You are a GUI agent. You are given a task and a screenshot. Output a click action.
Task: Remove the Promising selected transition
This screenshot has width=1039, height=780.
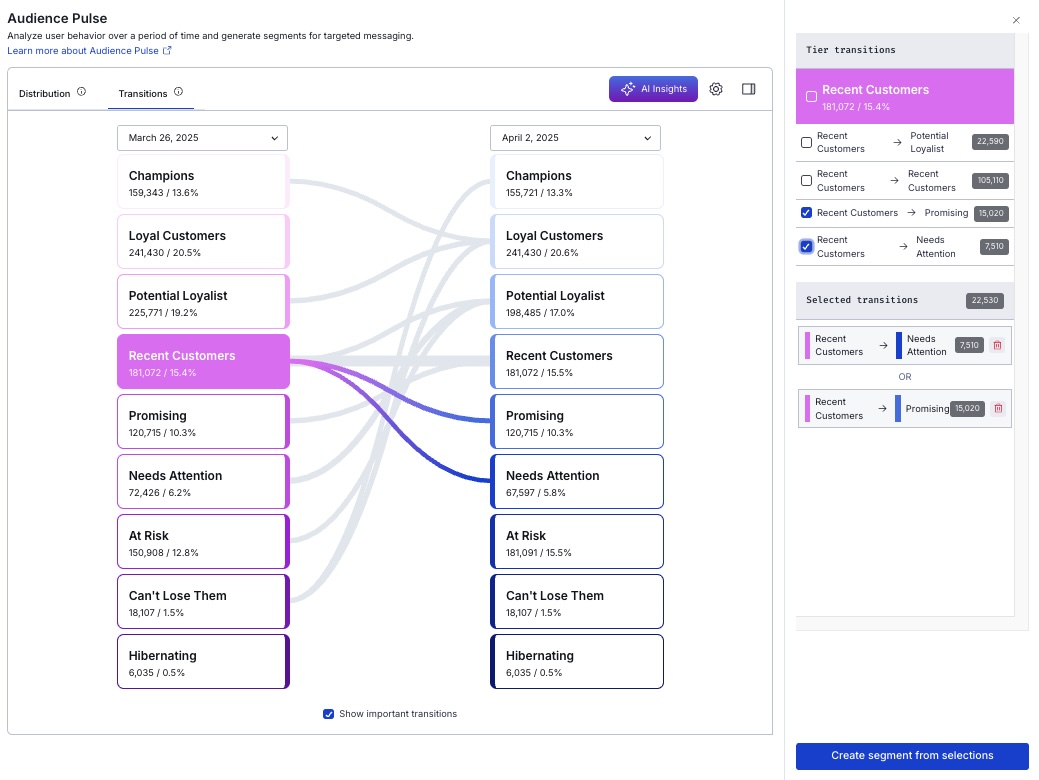click(x=998, y=408)
